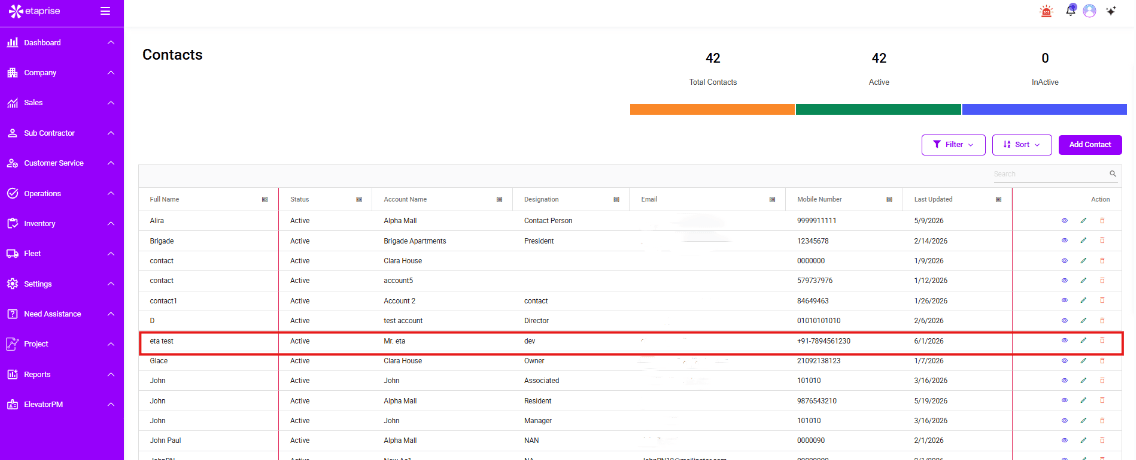Edit the eta test contact
Viewport: 1136px width, 460px height.
point(1083,340)
